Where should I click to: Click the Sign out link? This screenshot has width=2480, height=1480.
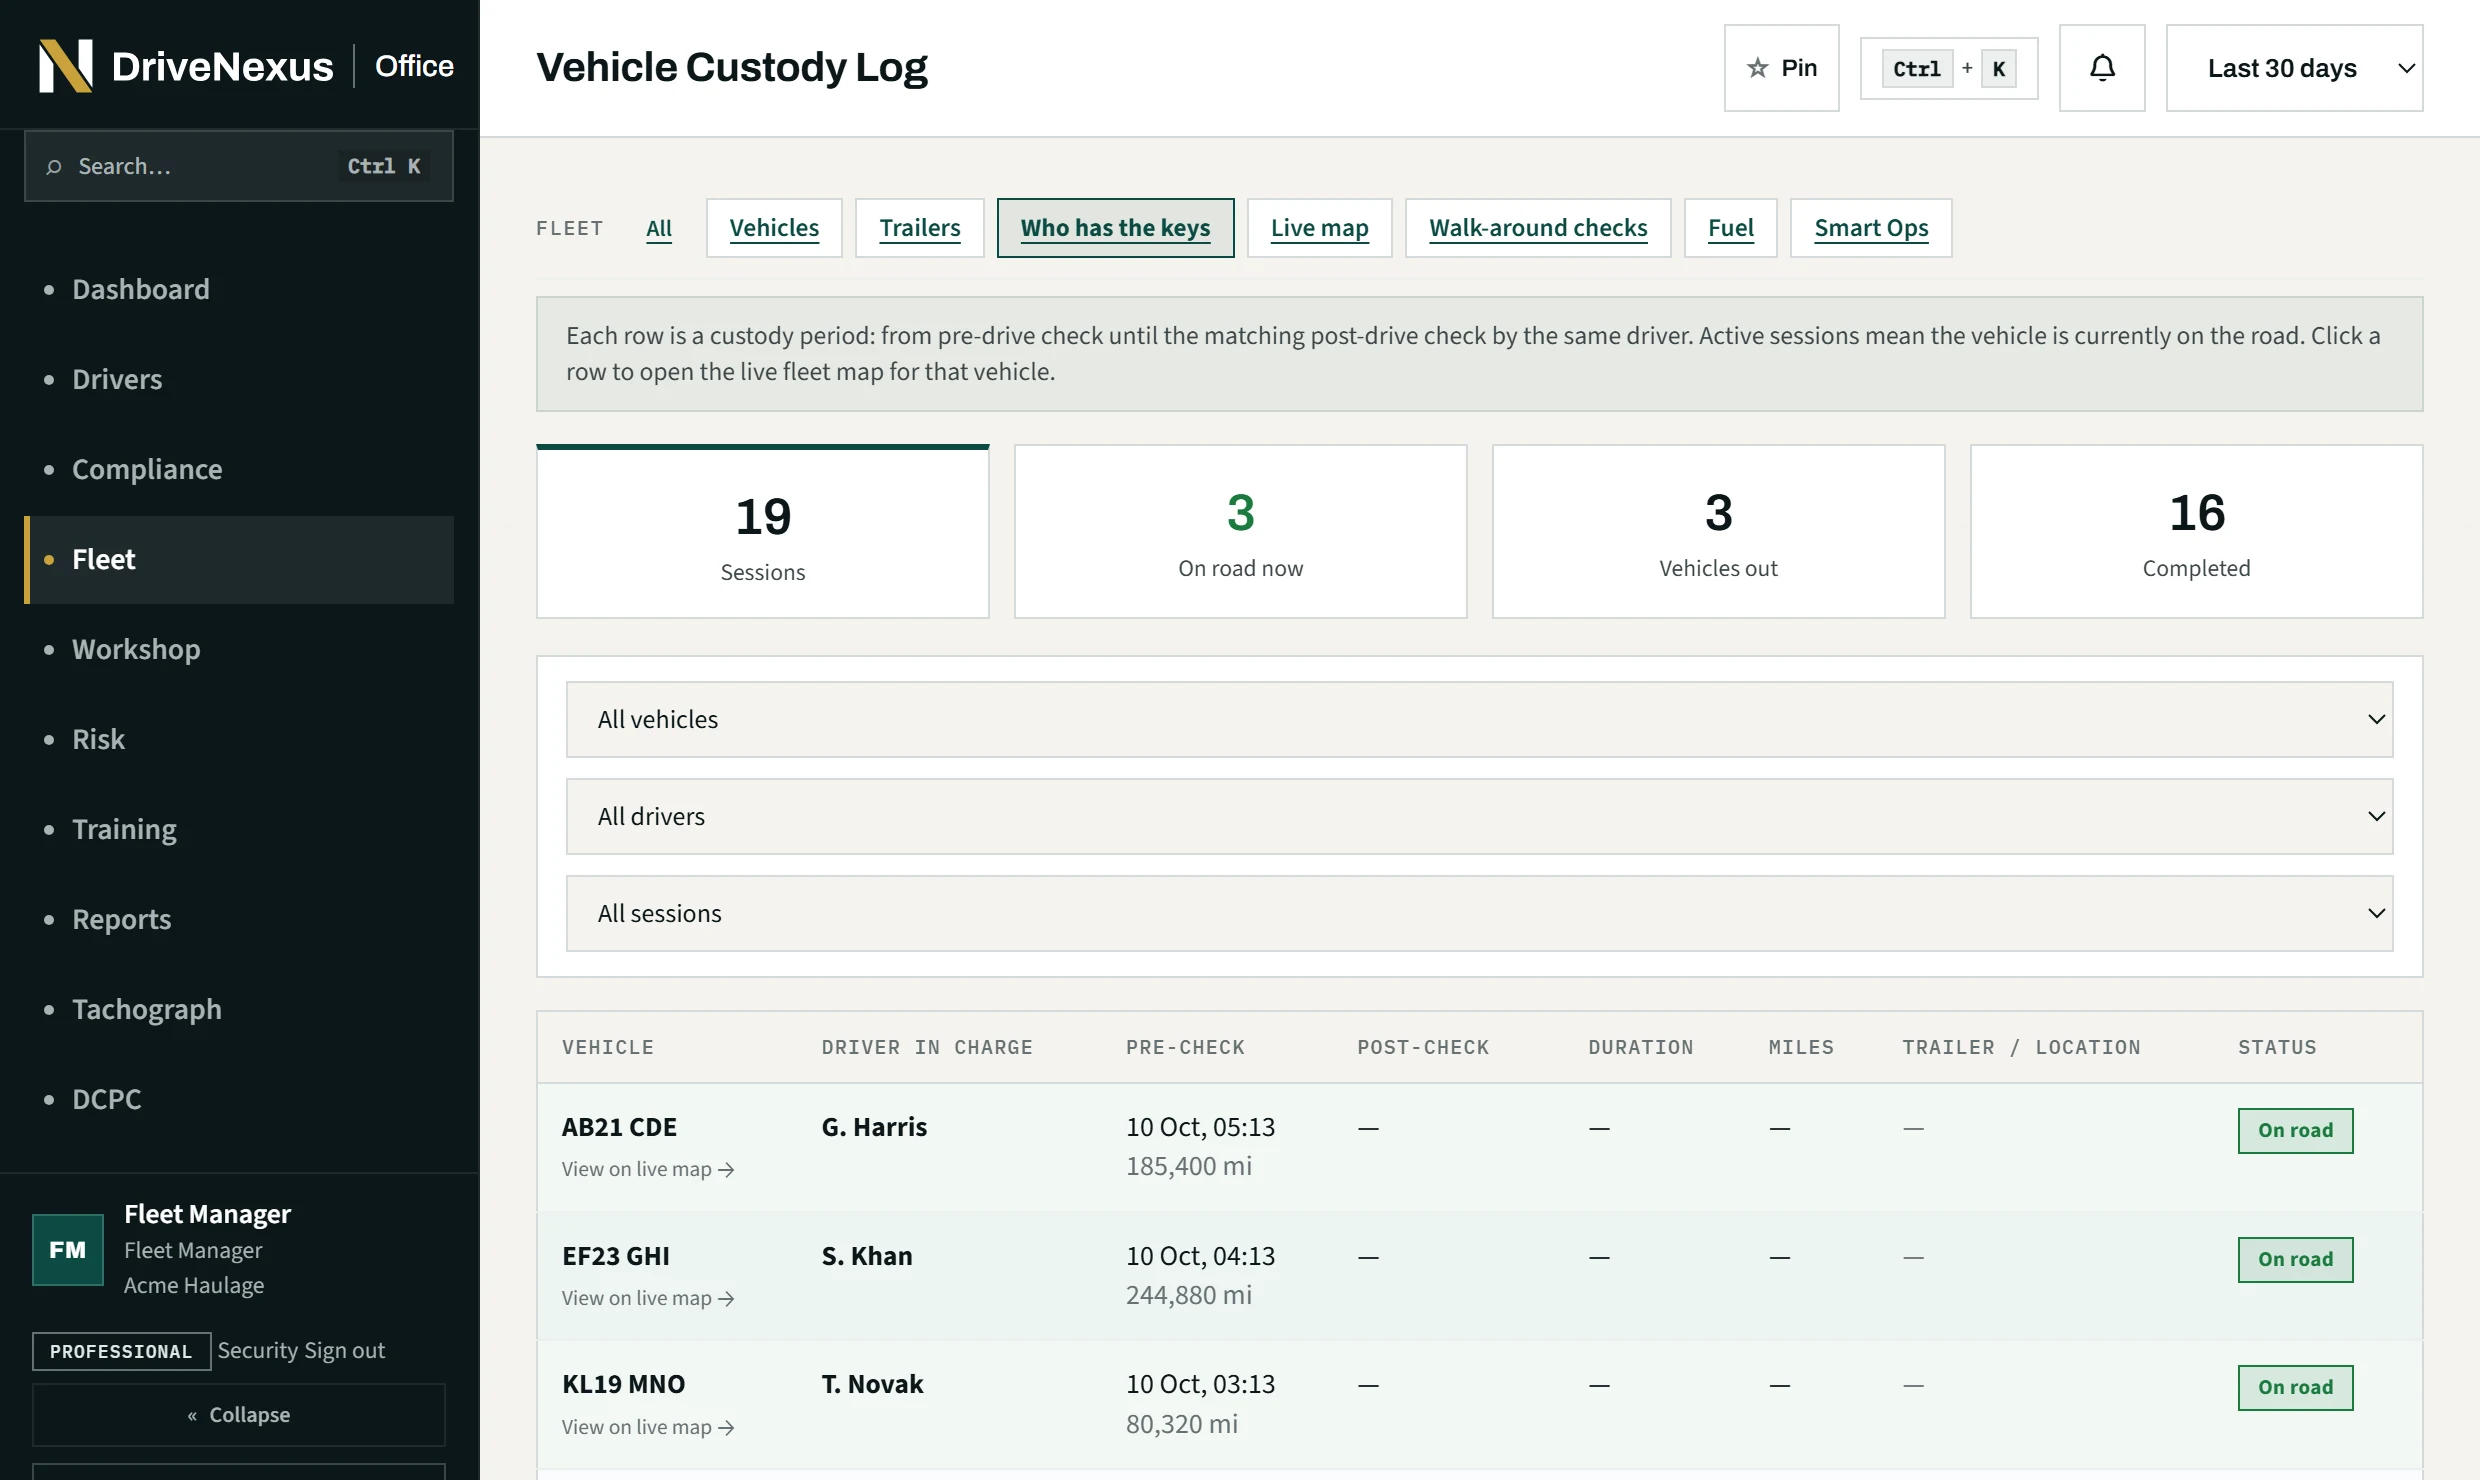pos(344,1350)
